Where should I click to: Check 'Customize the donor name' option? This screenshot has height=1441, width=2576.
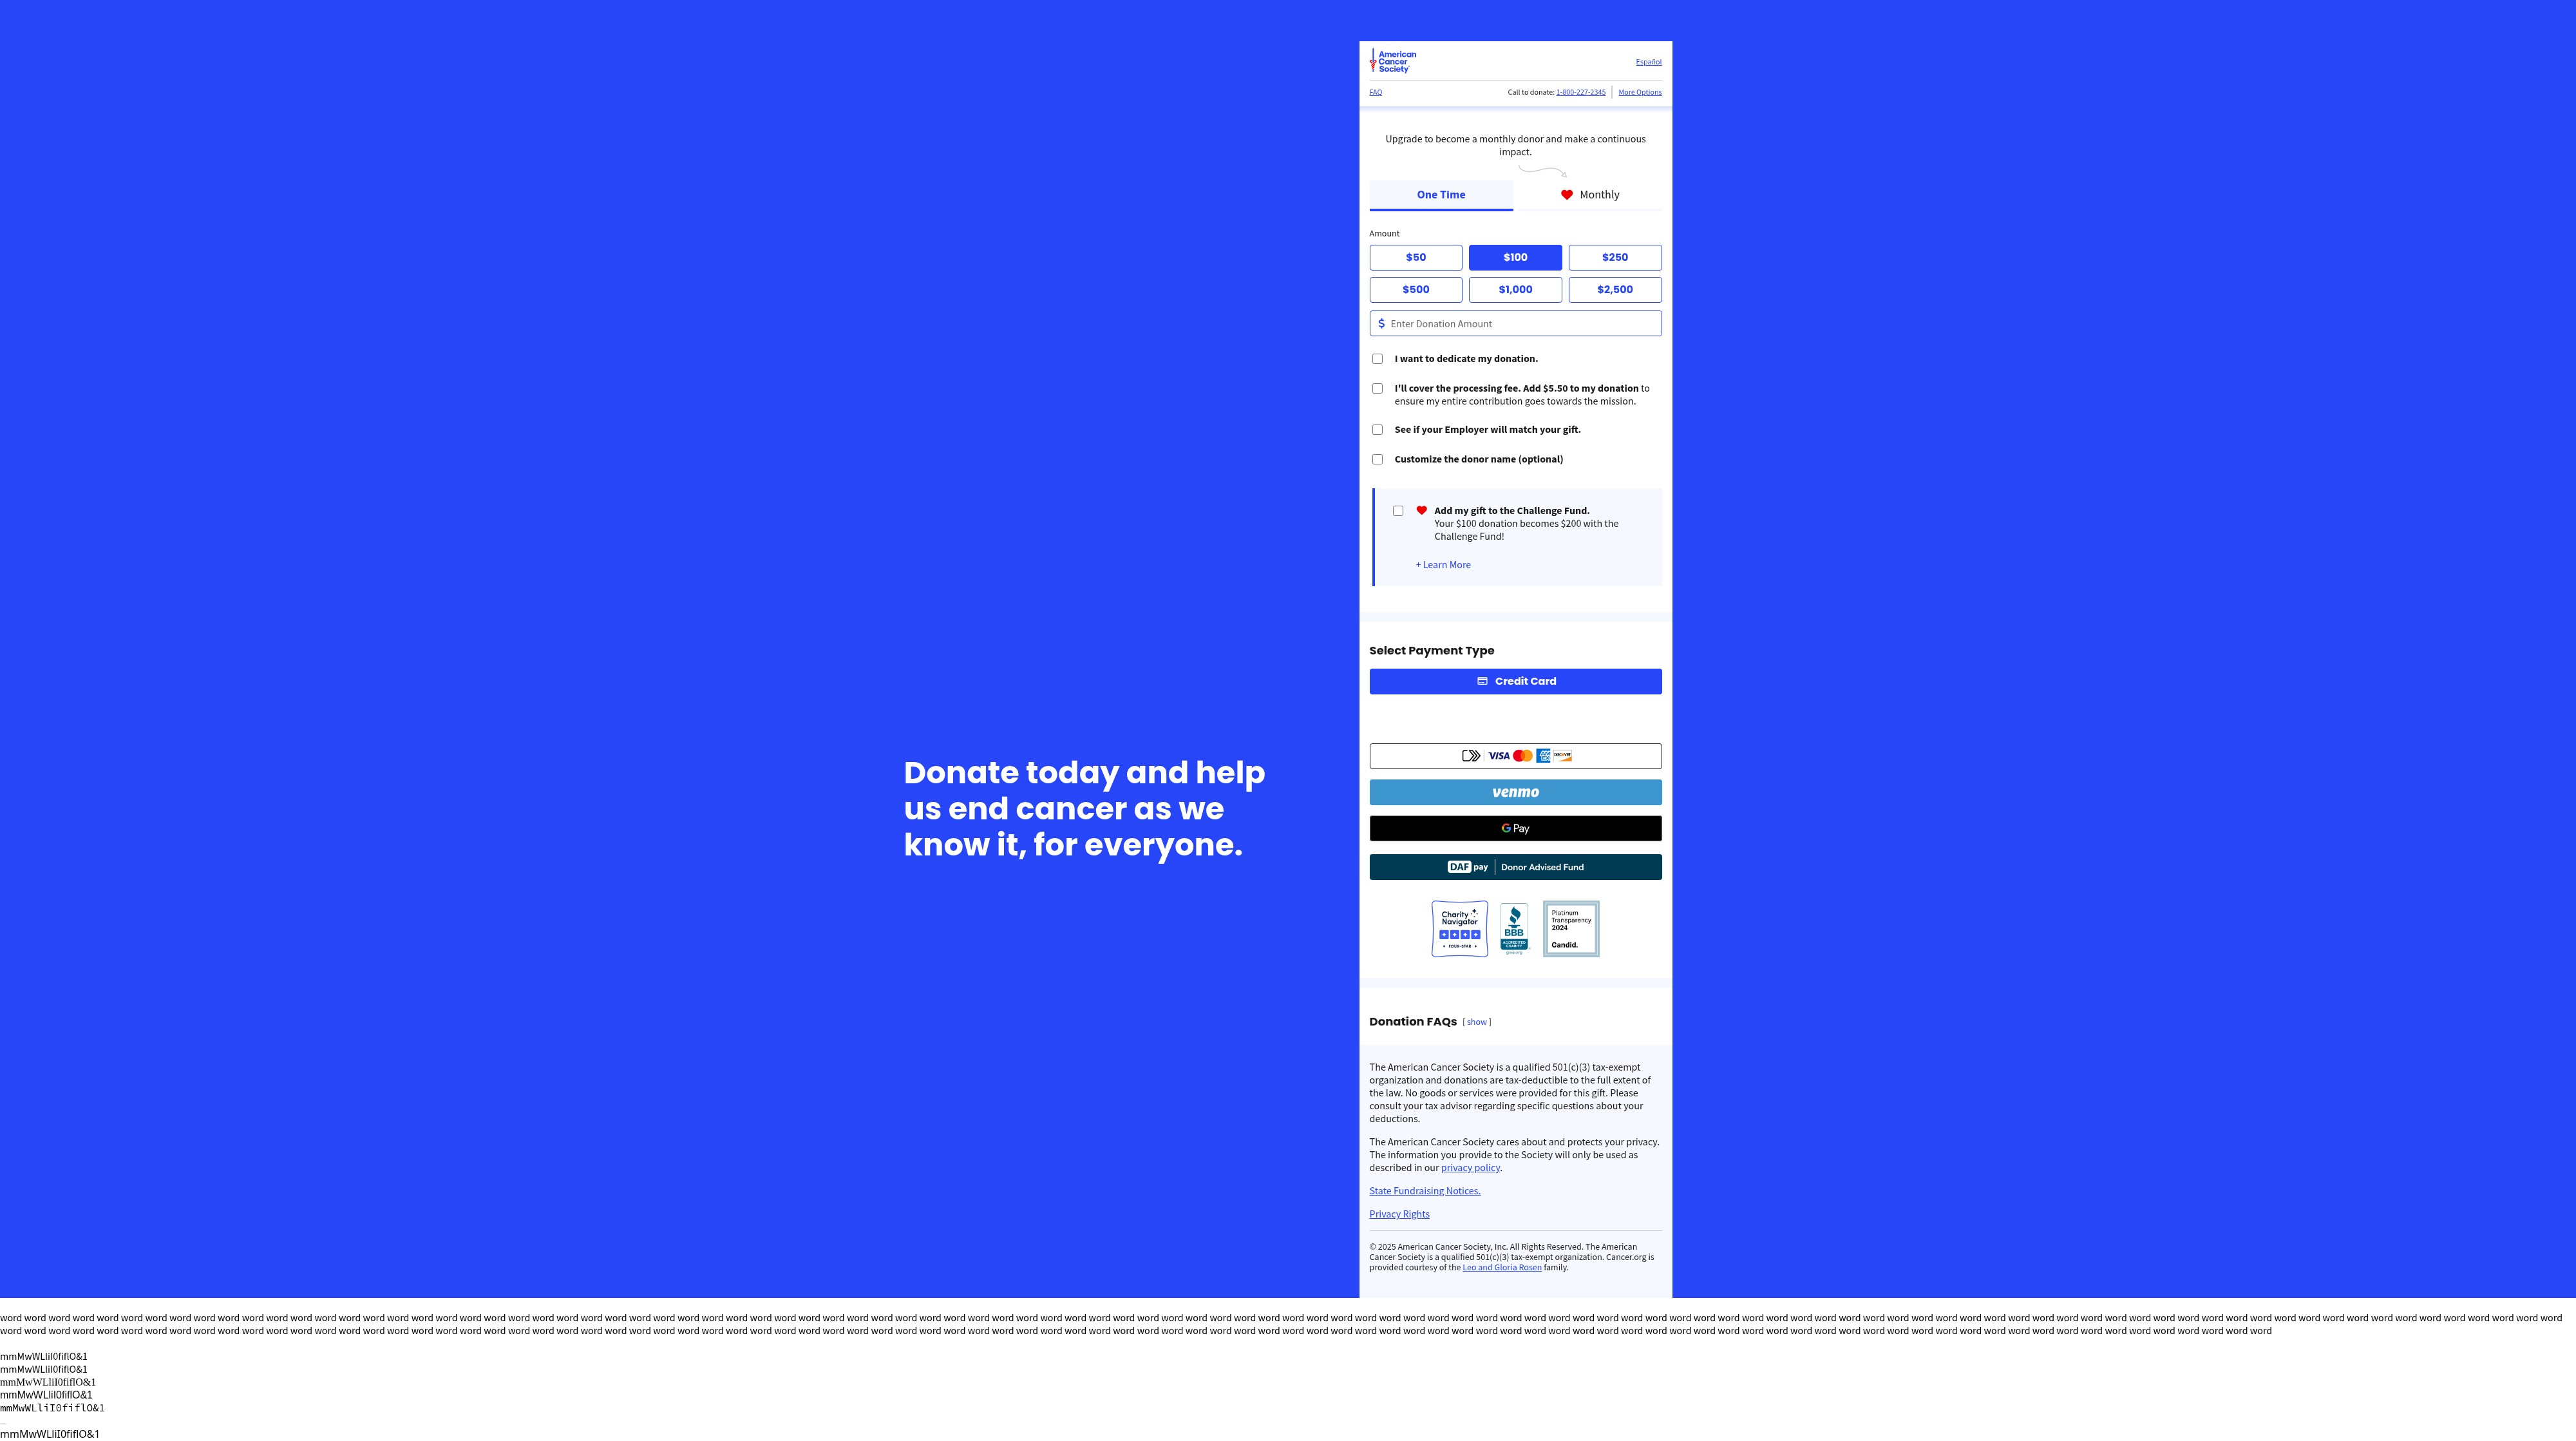pos(1377,459)
